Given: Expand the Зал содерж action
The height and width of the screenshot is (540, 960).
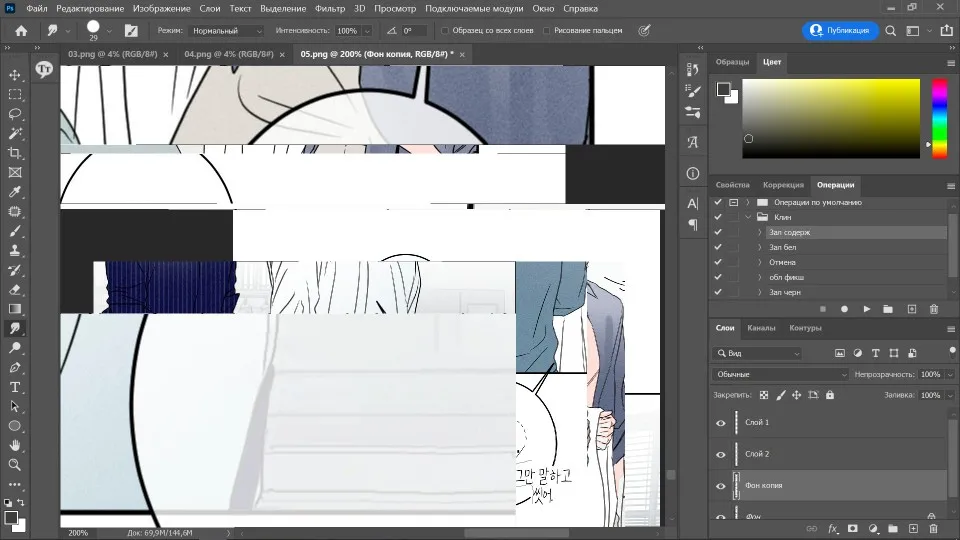Looking at the screenshot, I should [x=759, y=232].
